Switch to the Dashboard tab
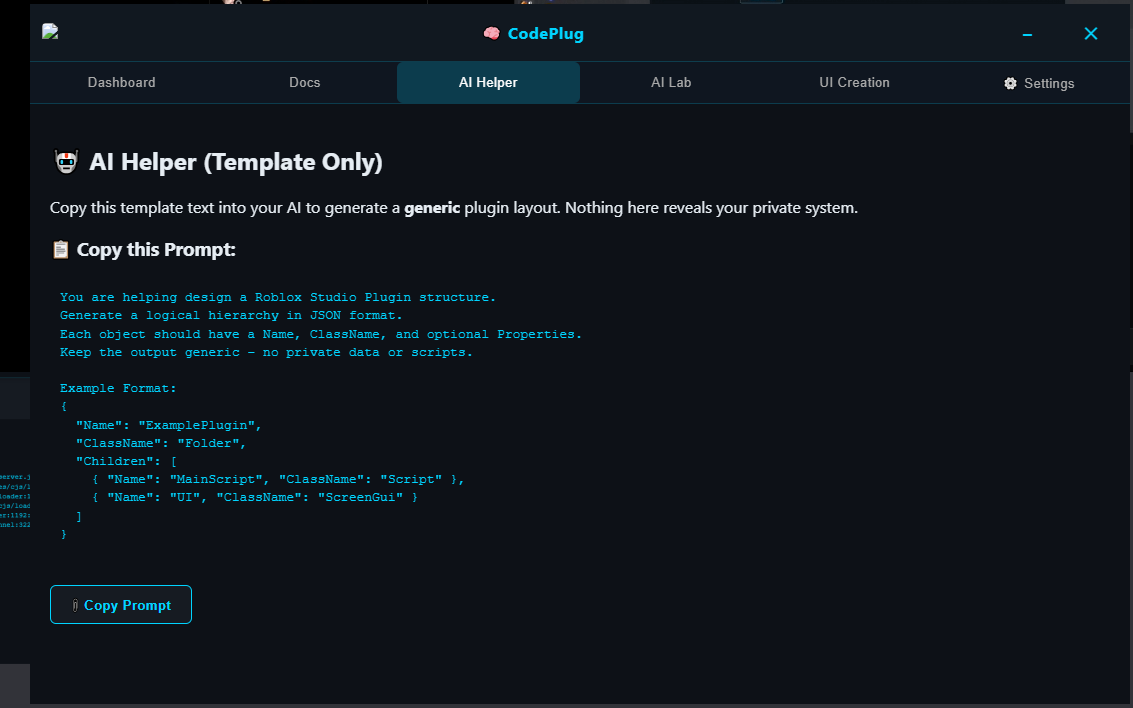1133x708 pixels. 121,82
